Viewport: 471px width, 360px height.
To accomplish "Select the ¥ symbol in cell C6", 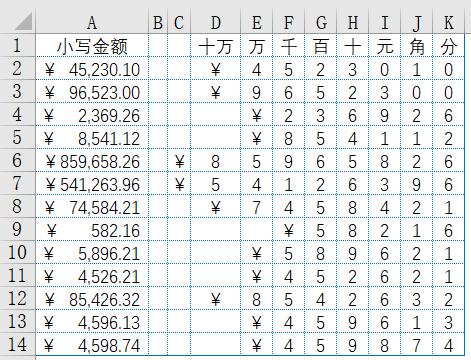I will coord(179,161).
